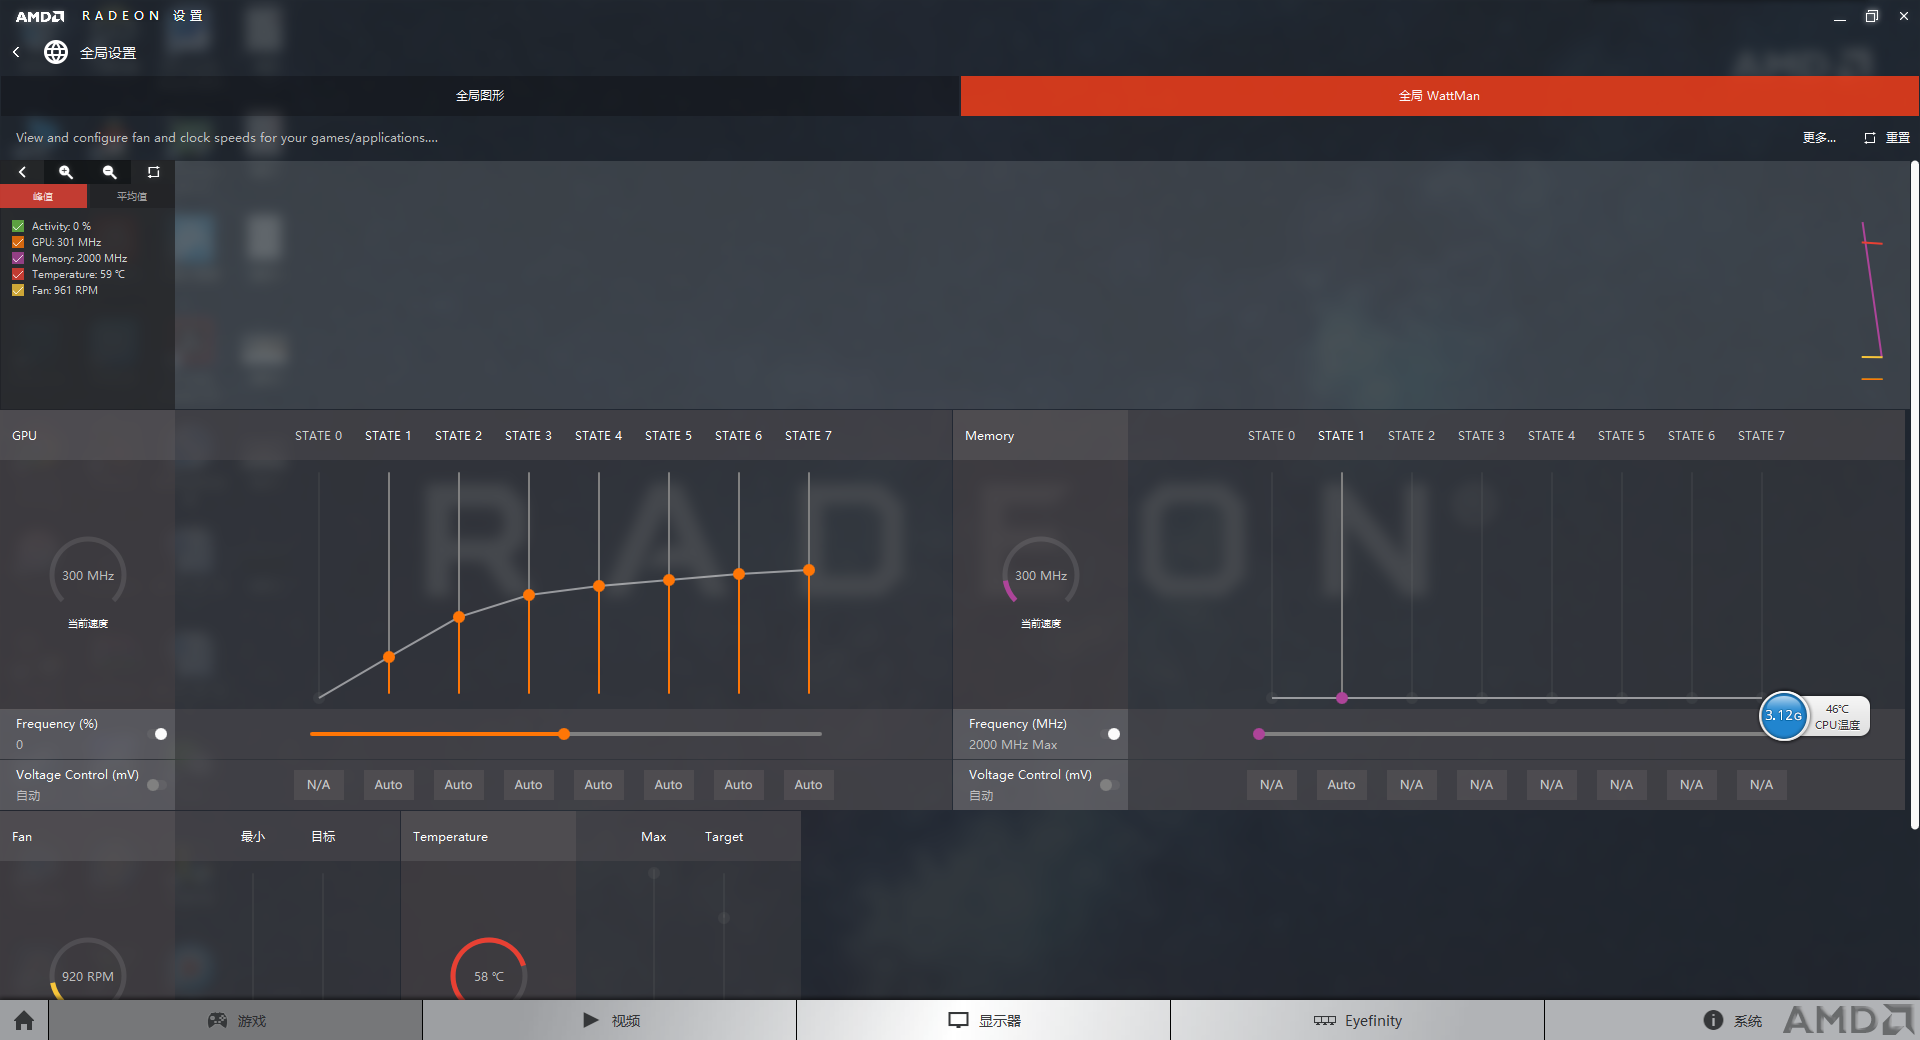Click the vertical scrollbar on the right edge
This screenshot has width=1920, height=1040.
tap(1914, 495)
